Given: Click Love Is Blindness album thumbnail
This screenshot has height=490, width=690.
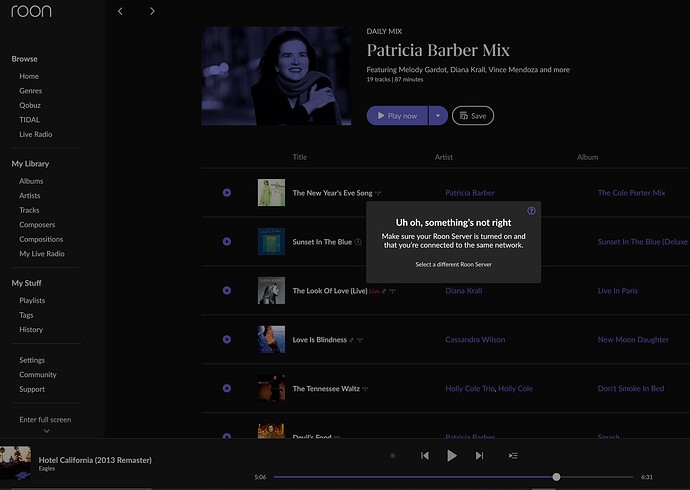Looking at the screenshot, I should click(271, 339).
